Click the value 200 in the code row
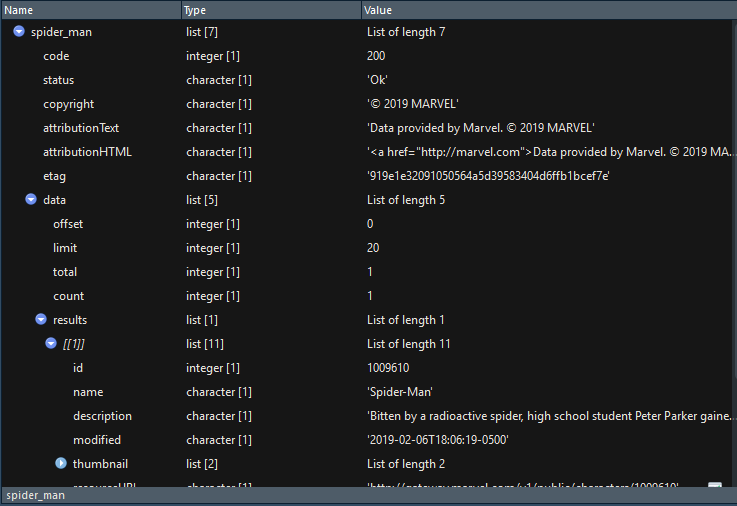This screenshot has width=737, height=506. pyautogui.click(x=376, y=56)
